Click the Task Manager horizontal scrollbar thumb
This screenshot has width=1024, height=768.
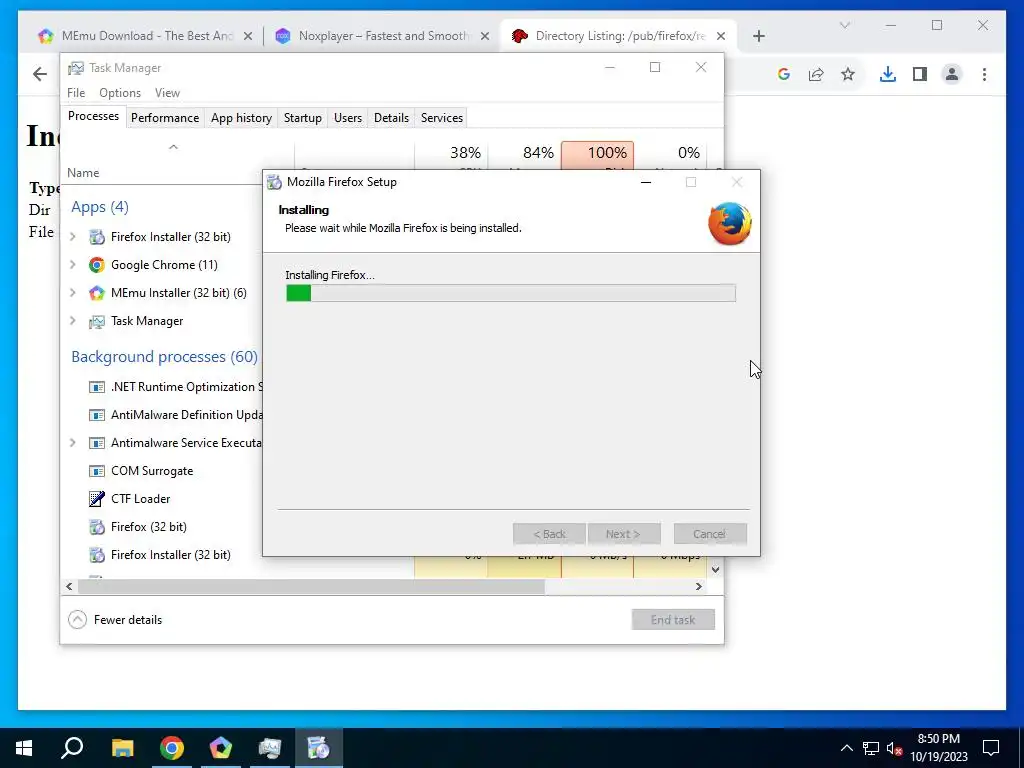311,586
